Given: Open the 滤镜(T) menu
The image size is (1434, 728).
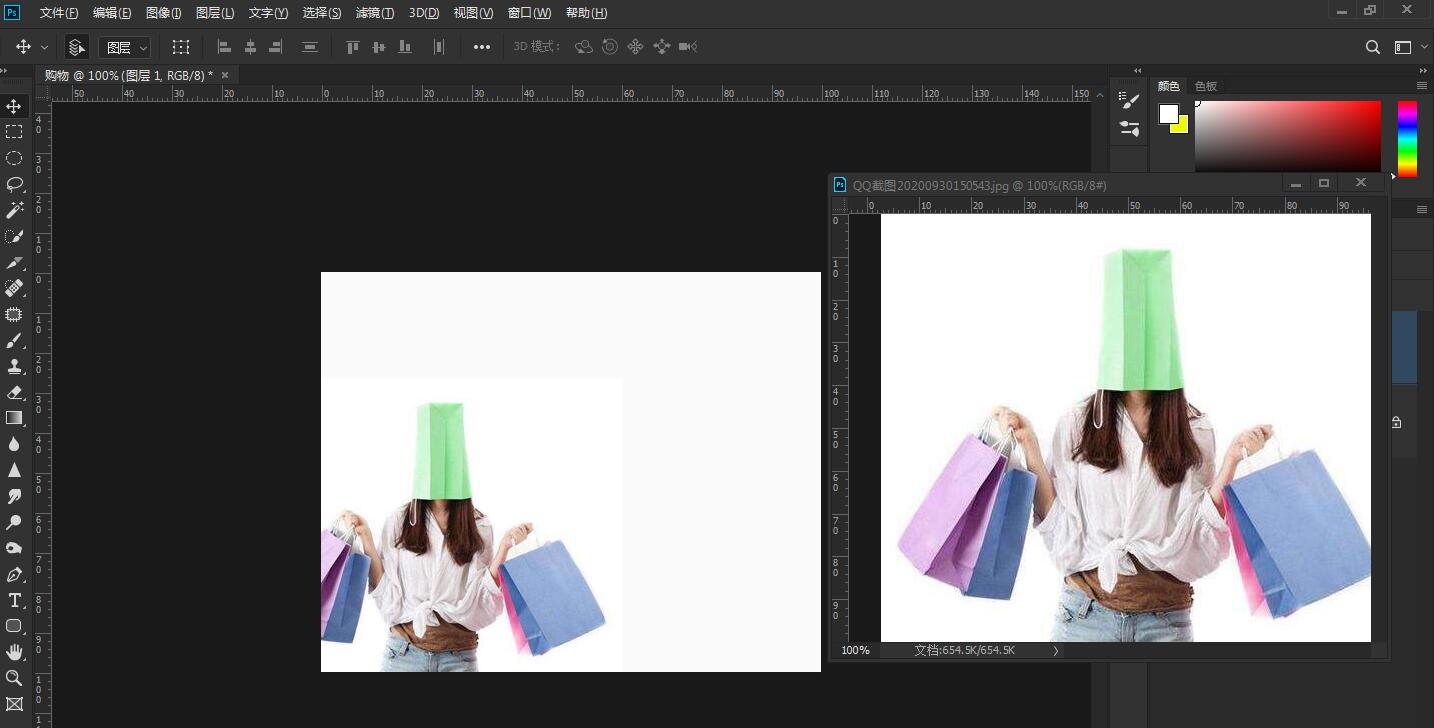Looking at the screenshot, I should (375, 13).
